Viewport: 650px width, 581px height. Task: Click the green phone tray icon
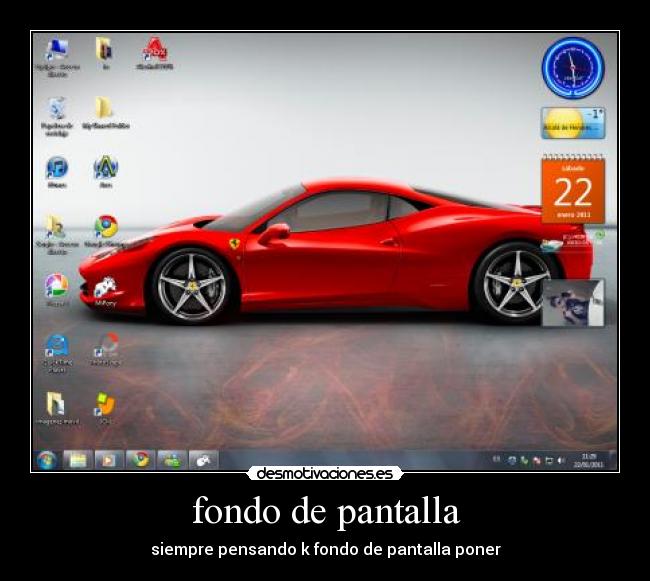pos(524,460)
